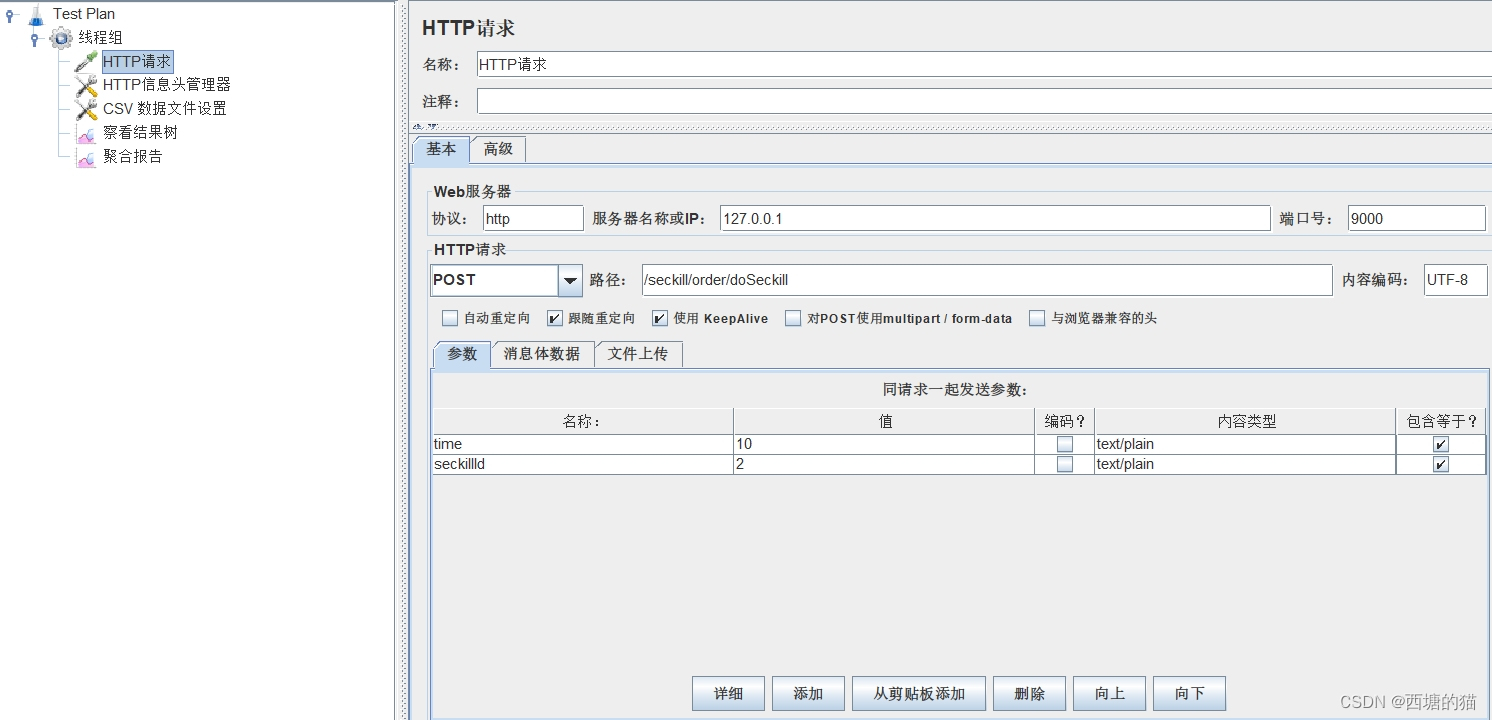1492x720 pixels.
Task: Click the 删除 button
Action: 1029,694
